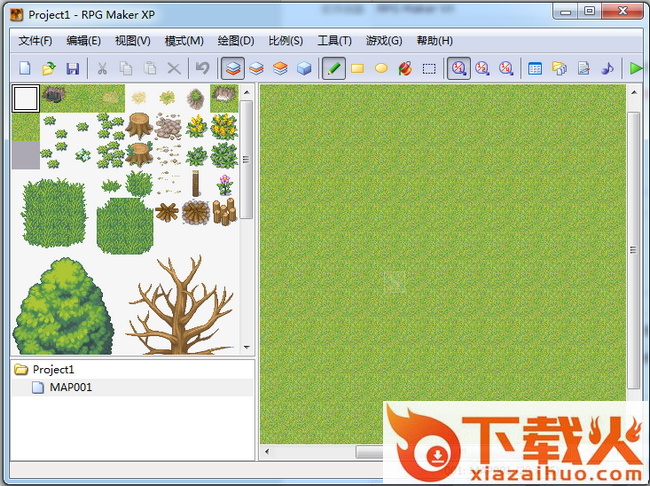
Task: Click the Undo arrow icon
Action: 203,68
